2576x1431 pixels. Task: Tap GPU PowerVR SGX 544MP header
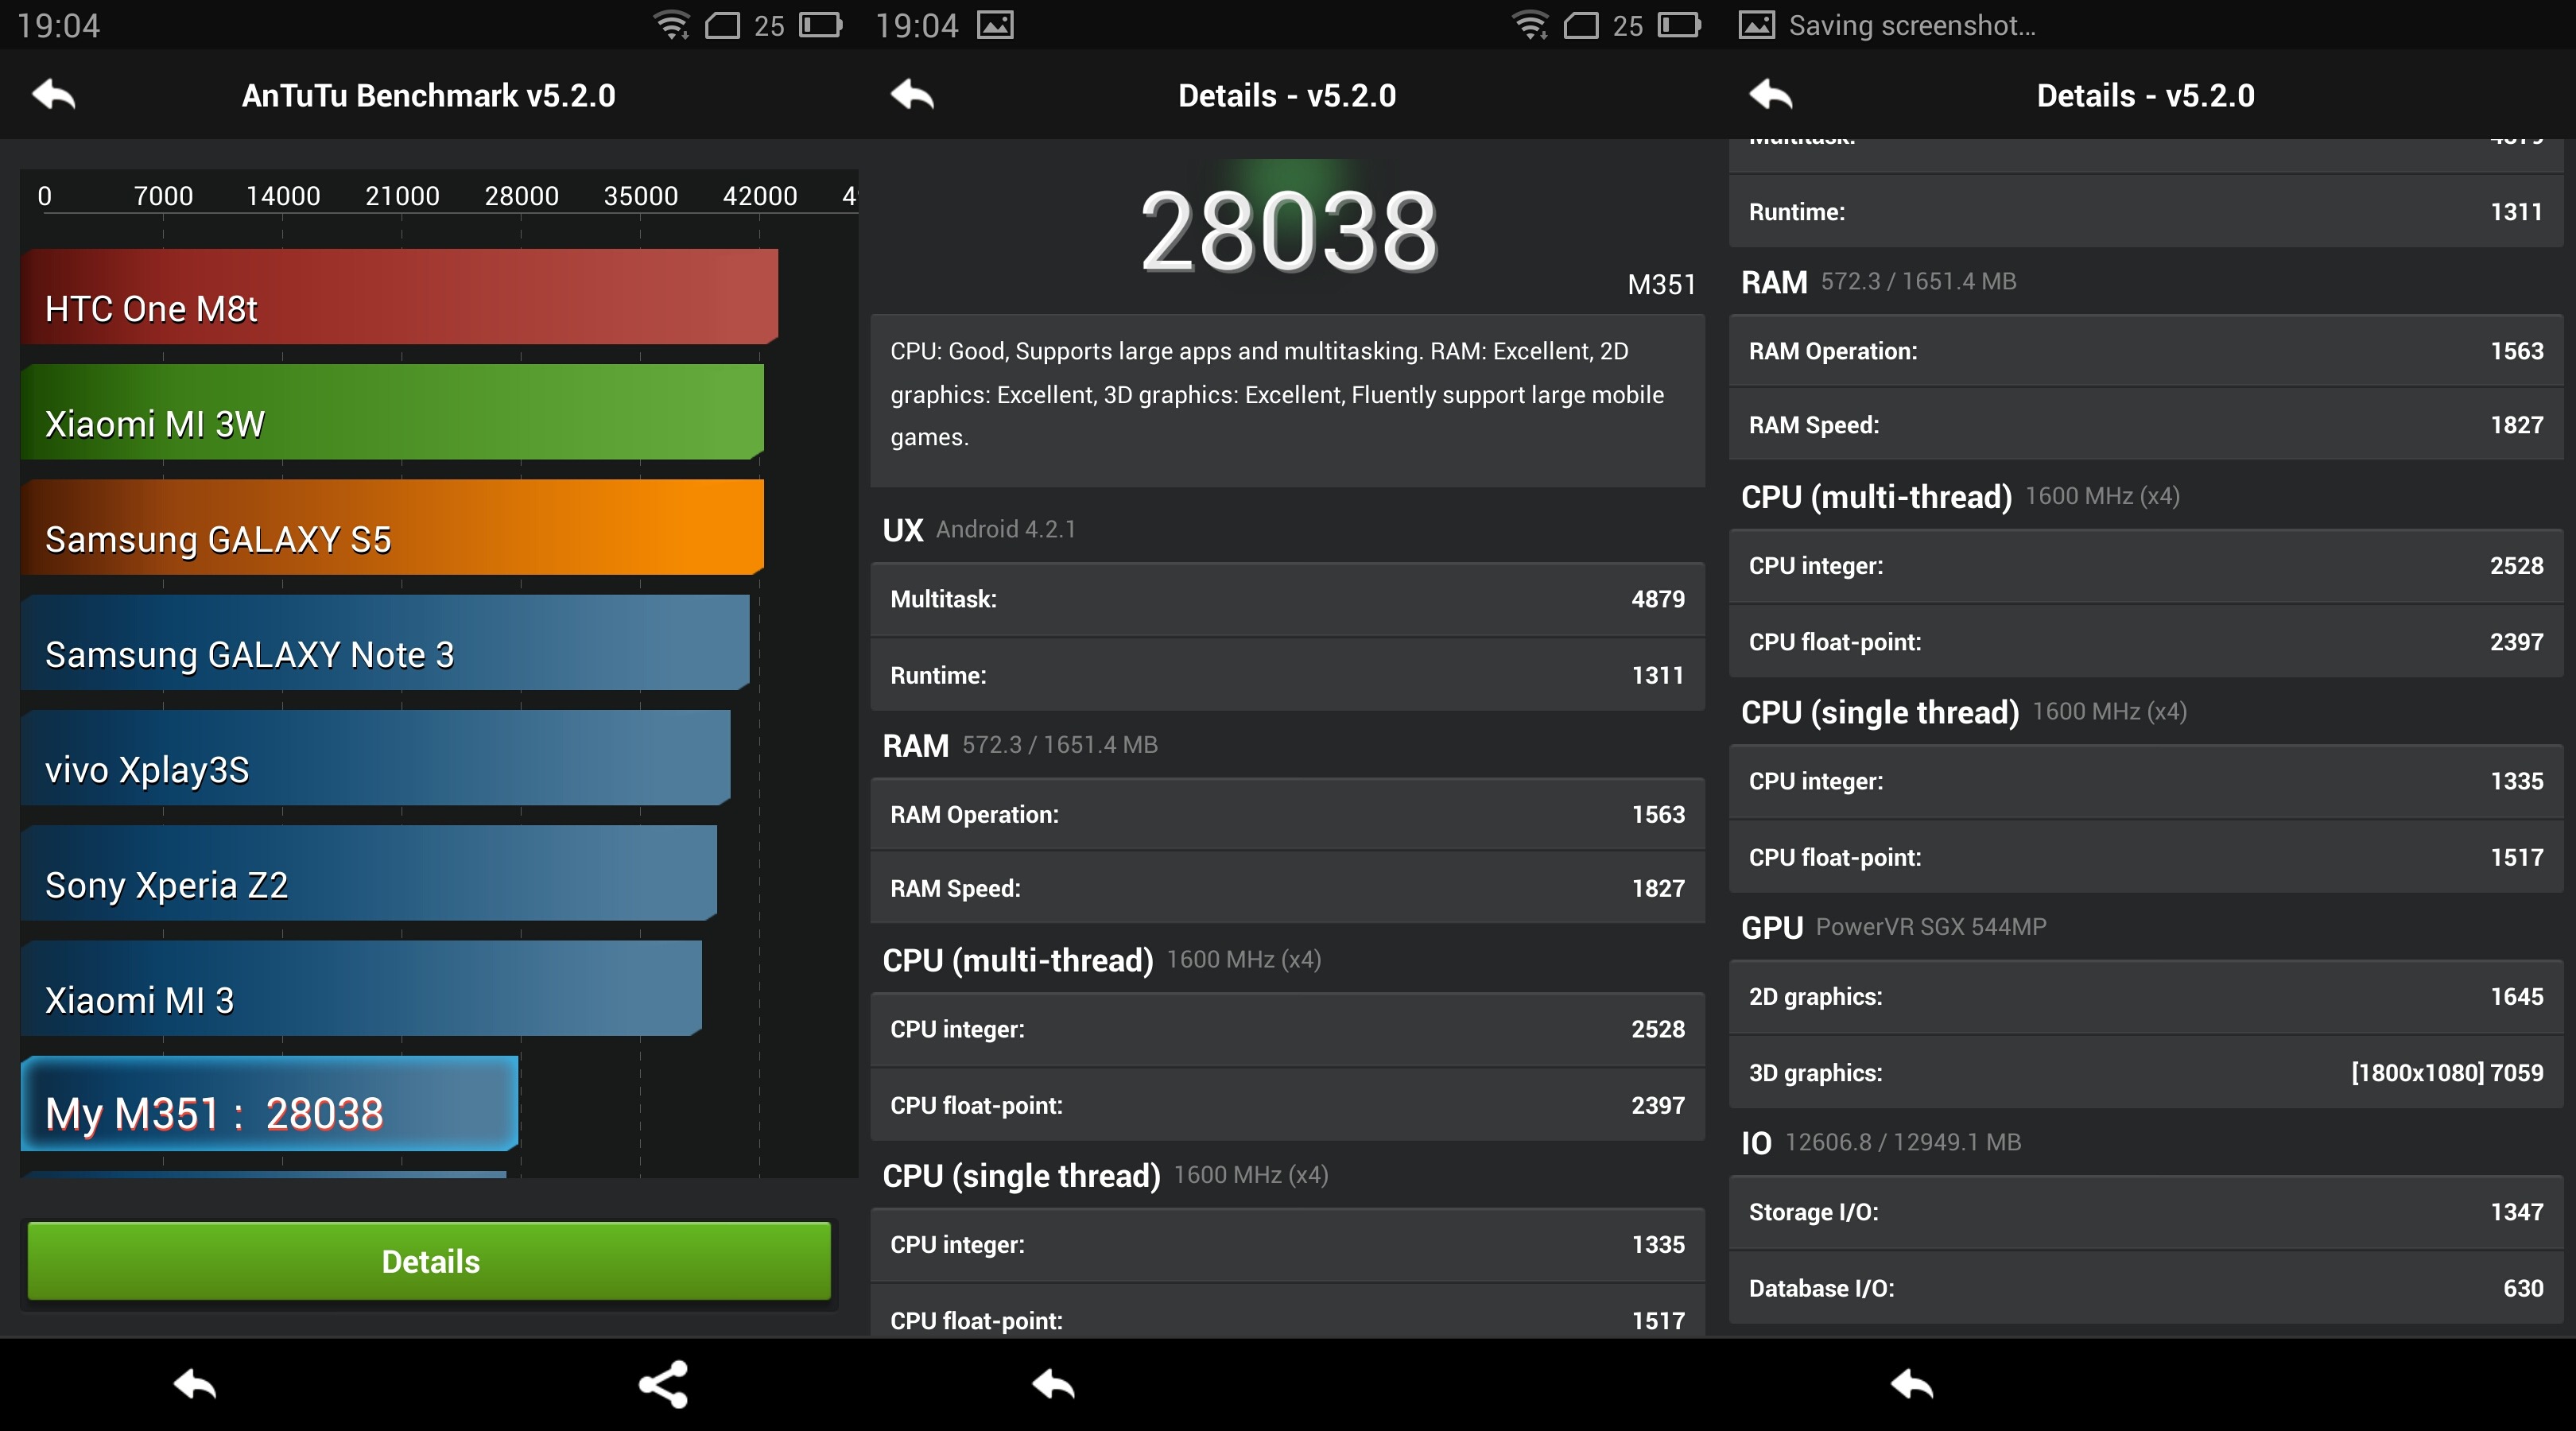click(1893, 927)
